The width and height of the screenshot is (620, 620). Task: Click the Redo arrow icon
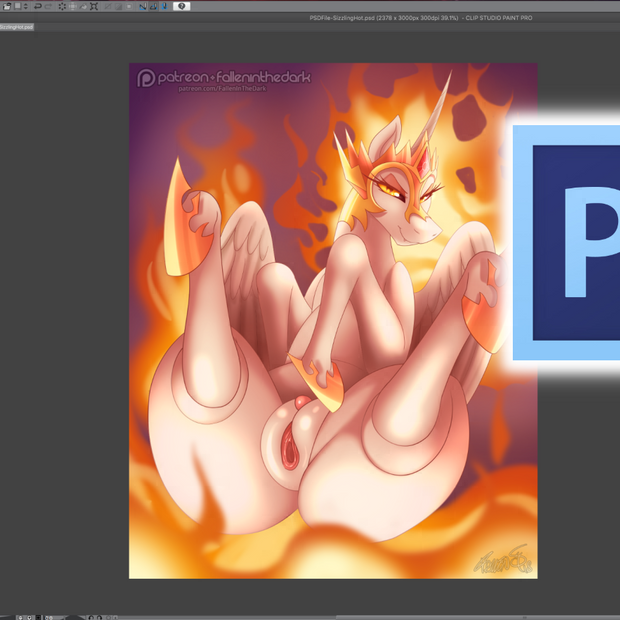tap(48, 6)
